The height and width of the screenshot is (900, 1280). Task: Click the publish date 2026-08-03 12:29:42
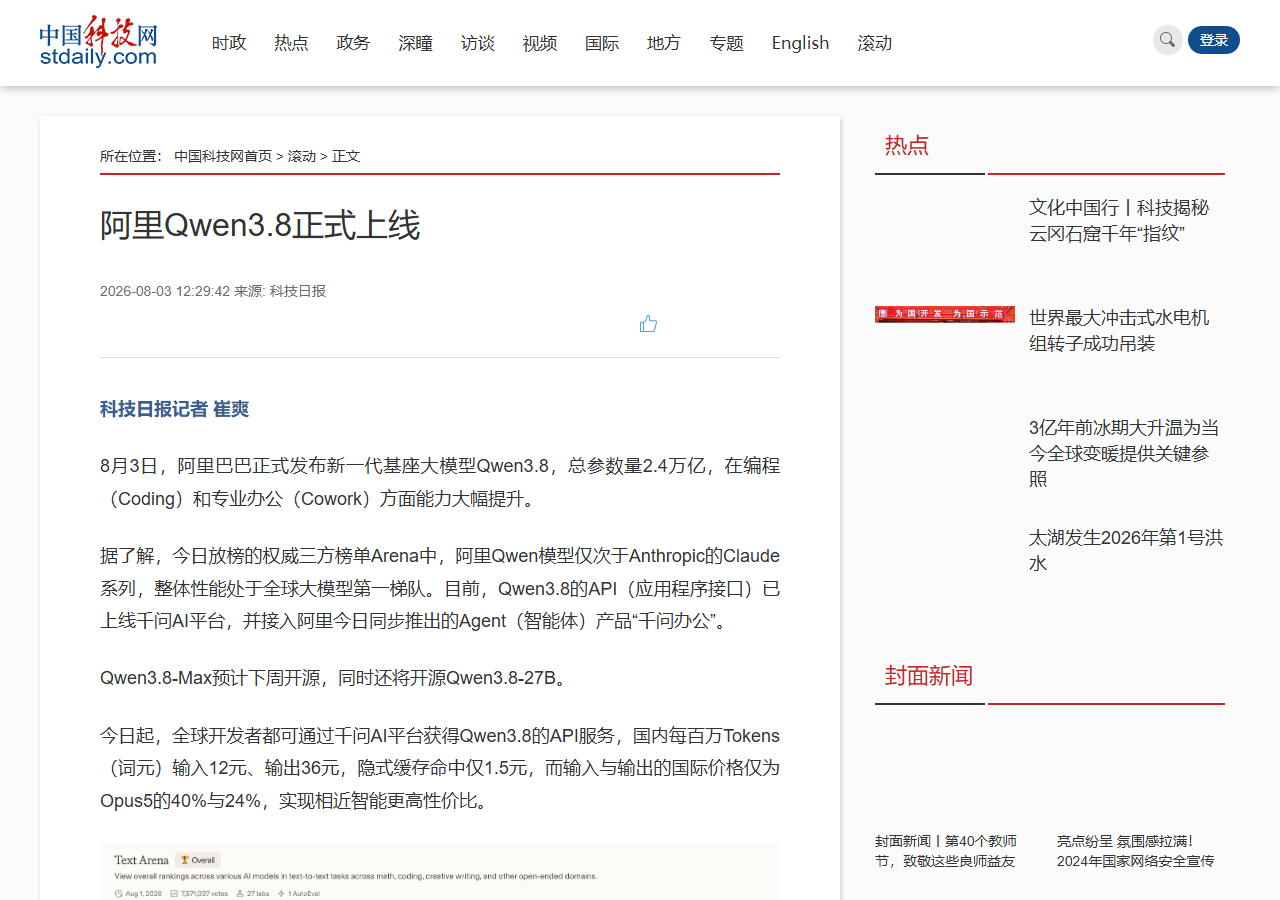[x=165, y=291]
